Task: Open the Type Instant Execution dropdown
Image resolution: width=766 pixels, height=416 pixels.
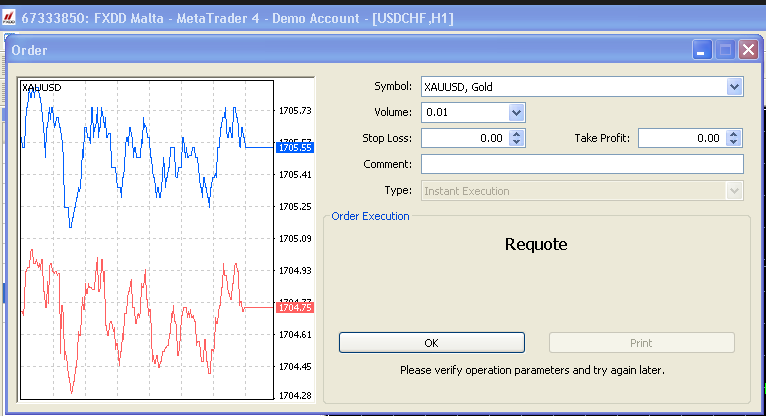Action: pos(735,190)
